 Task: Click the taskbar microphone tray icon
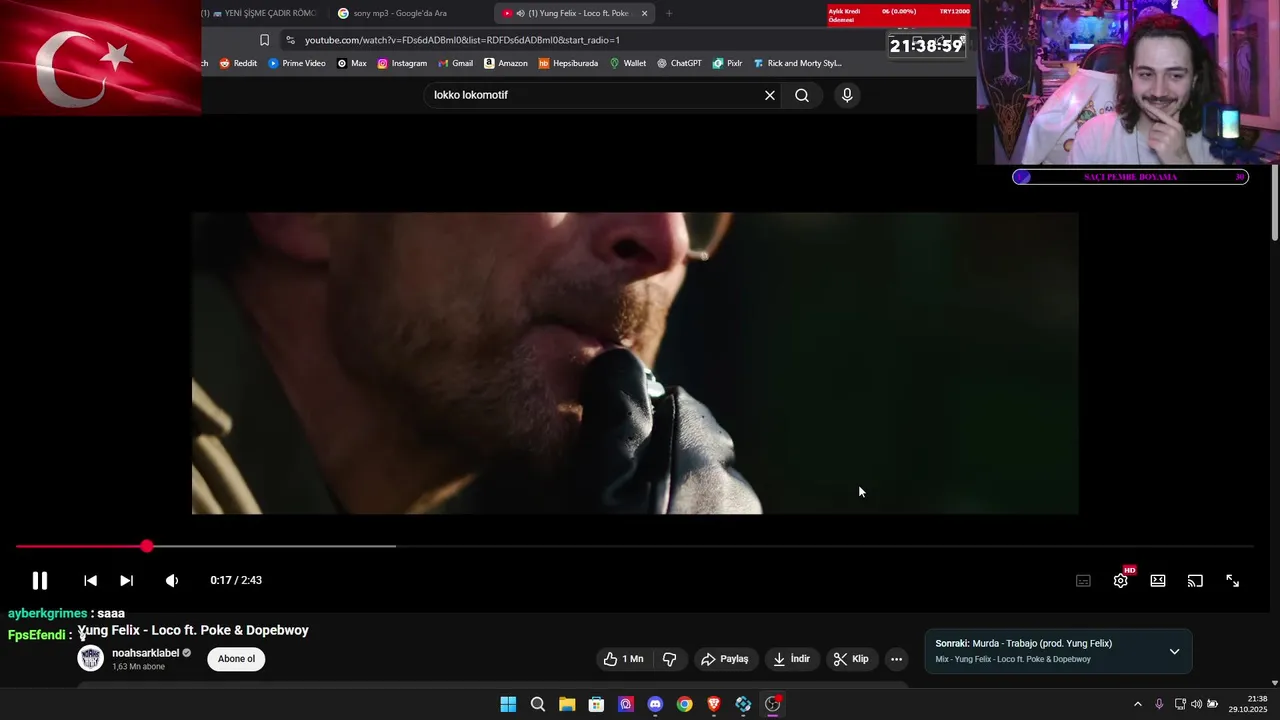click(1159, 704)
